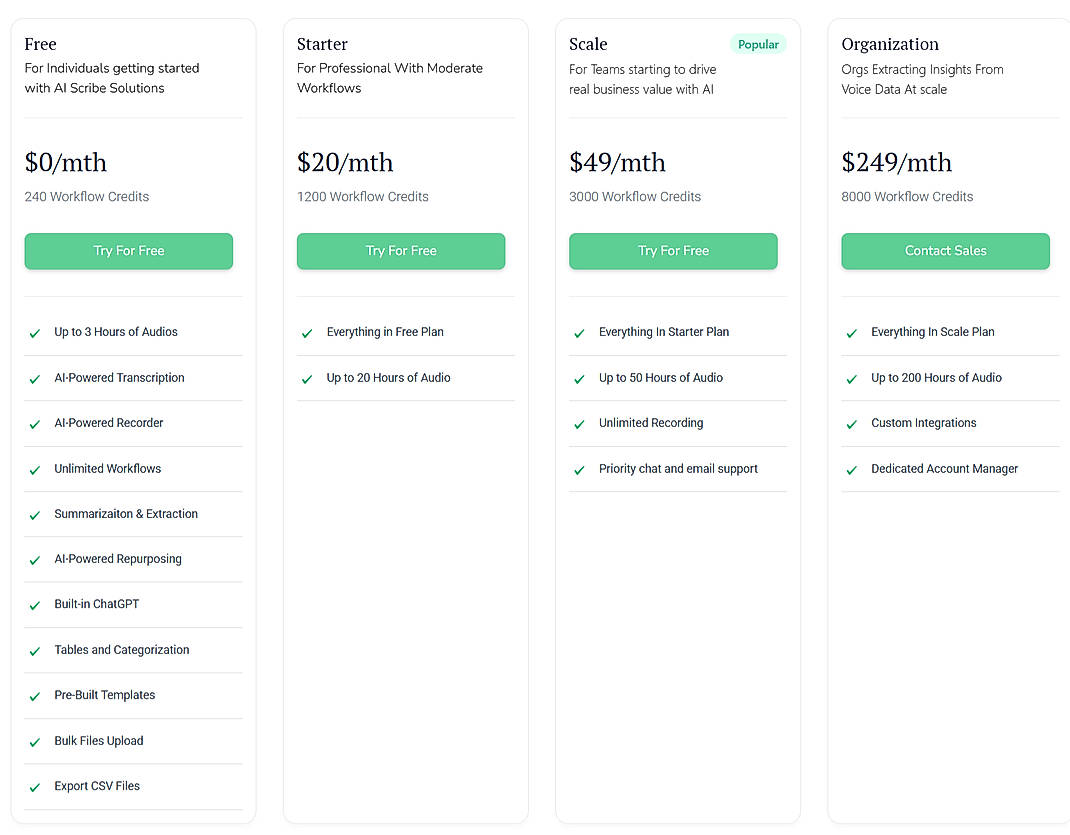Click the checkmark beside Custom Integrations
This screenshot has height=835, width=1070.
(851, 423)
